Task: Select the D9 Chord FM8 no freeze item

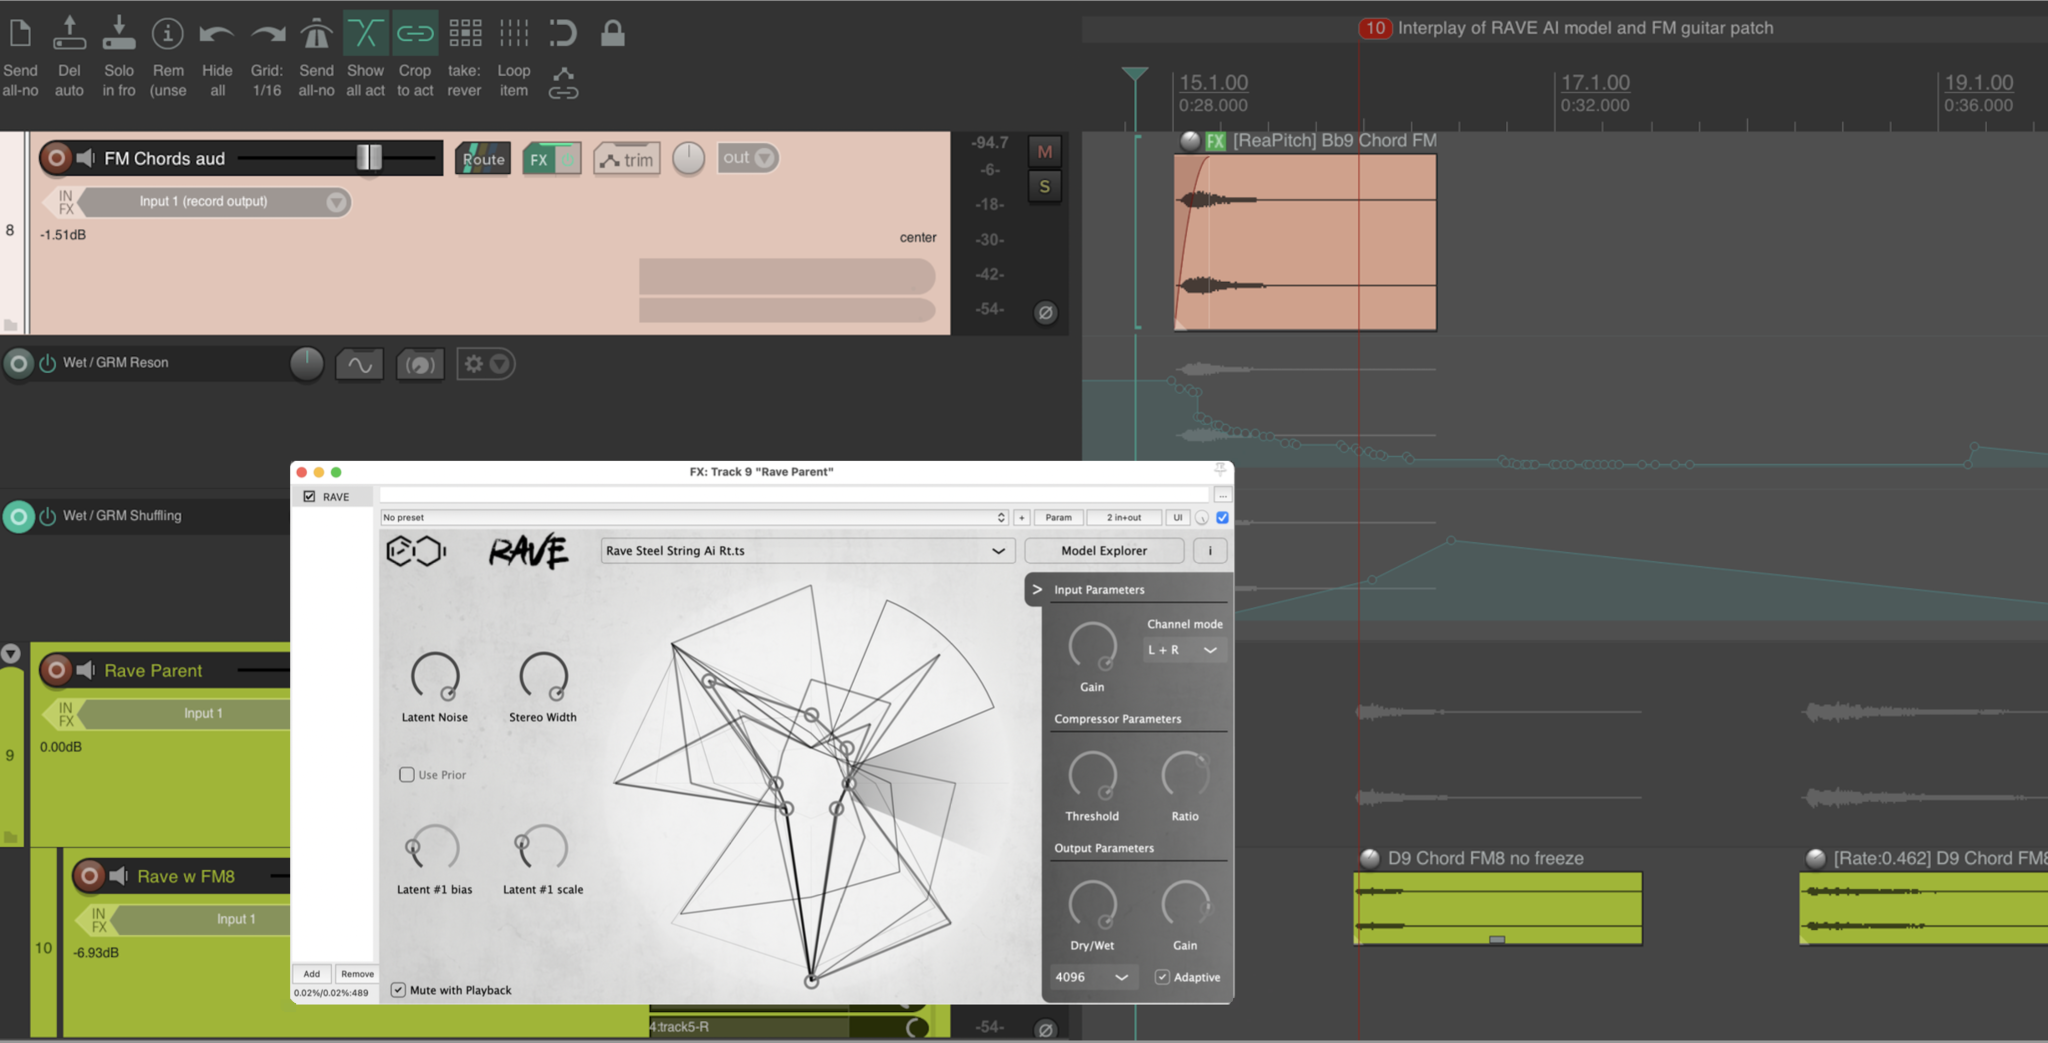Action: [x=1497, y=908]
